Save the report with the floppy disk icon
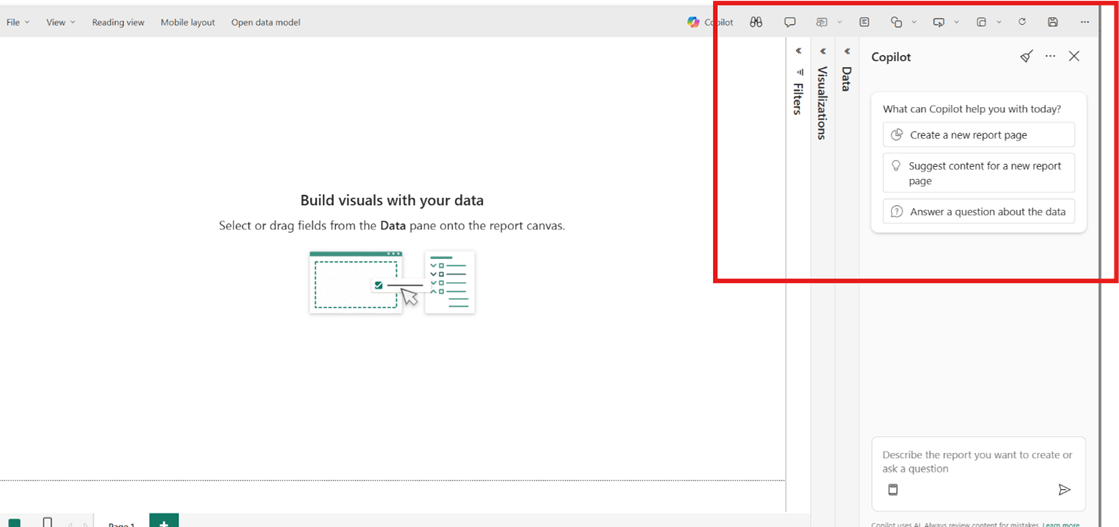The height and width of the screenshot is (527, 1119). click(x=1053, y=22)
